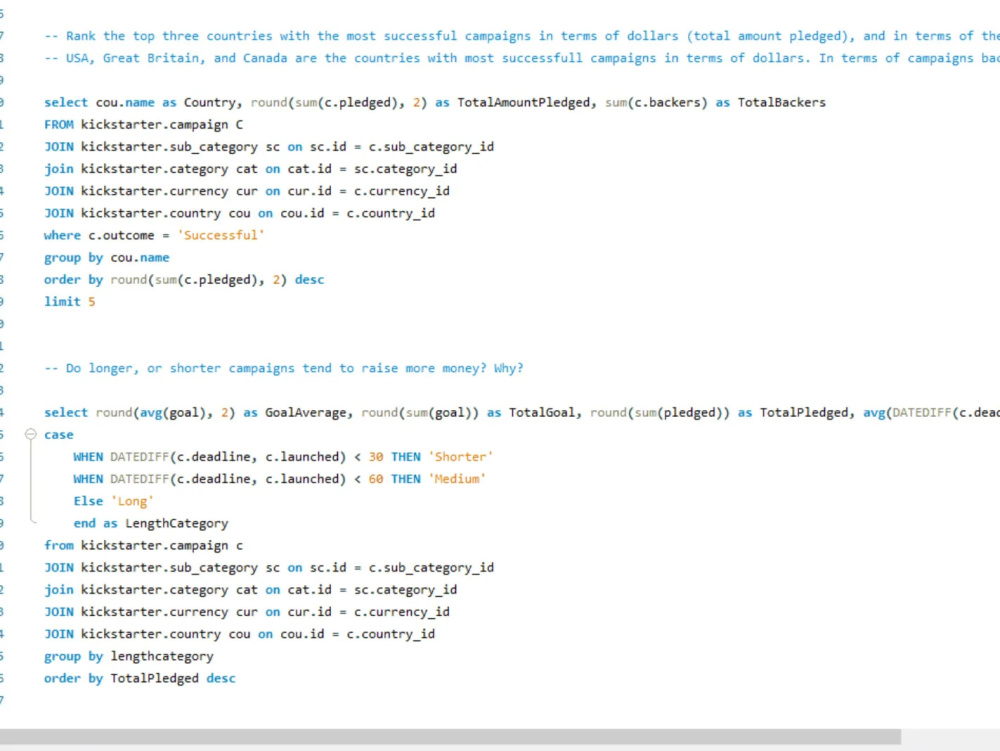Place cursor on 'limit 5' line
Image resolution: width=1000 pixels, height=751 pixels.
pos(70,302)
